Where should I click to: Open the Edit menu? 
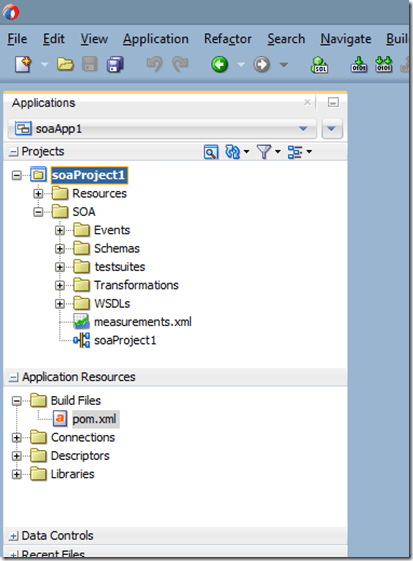pyautogui.click(x=54, y=39)
